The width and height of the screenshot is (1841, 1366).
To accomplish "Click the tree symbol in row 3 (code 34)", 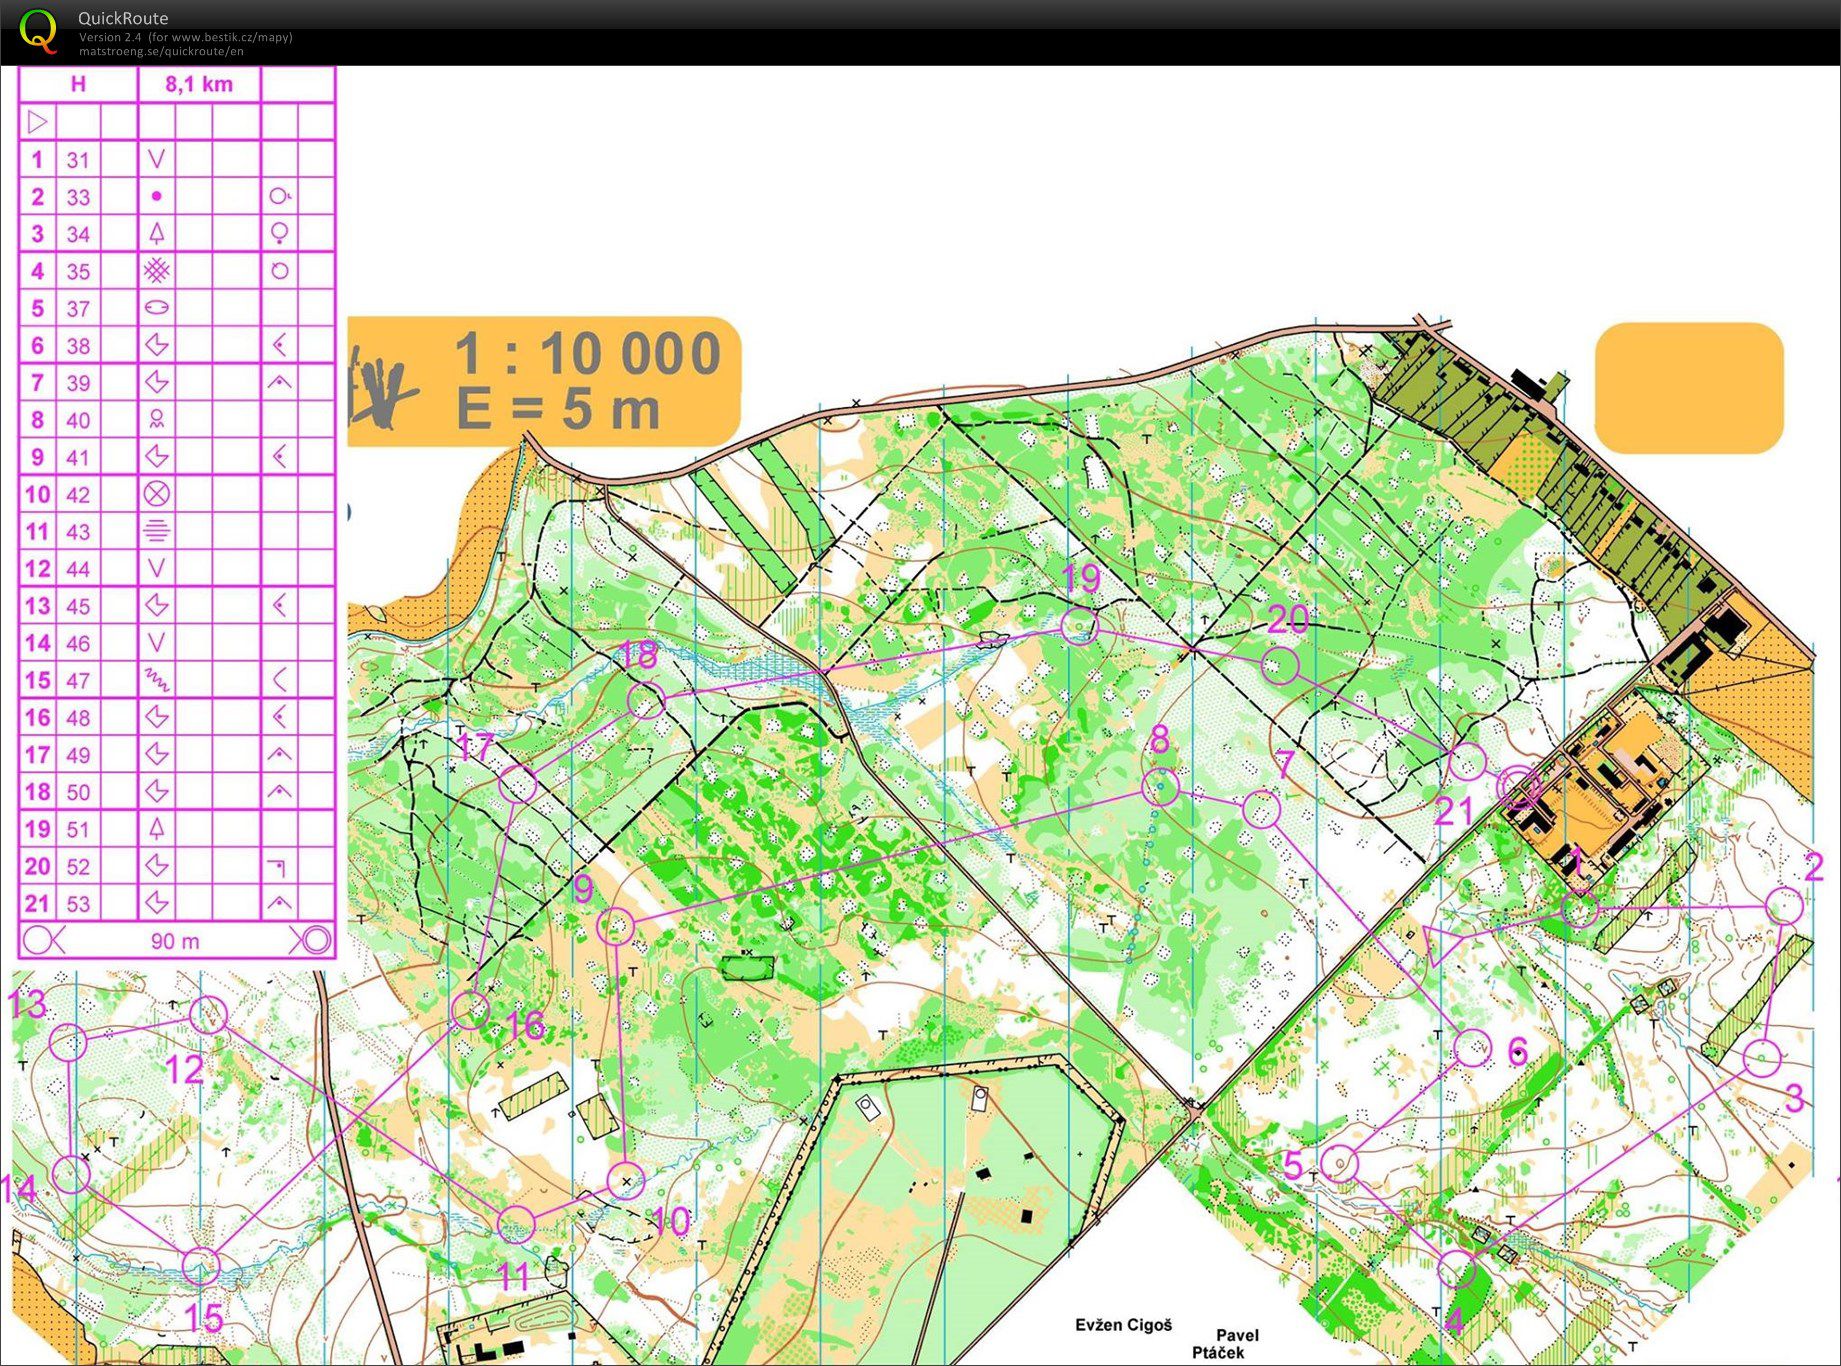I will [x=156, y=233].
